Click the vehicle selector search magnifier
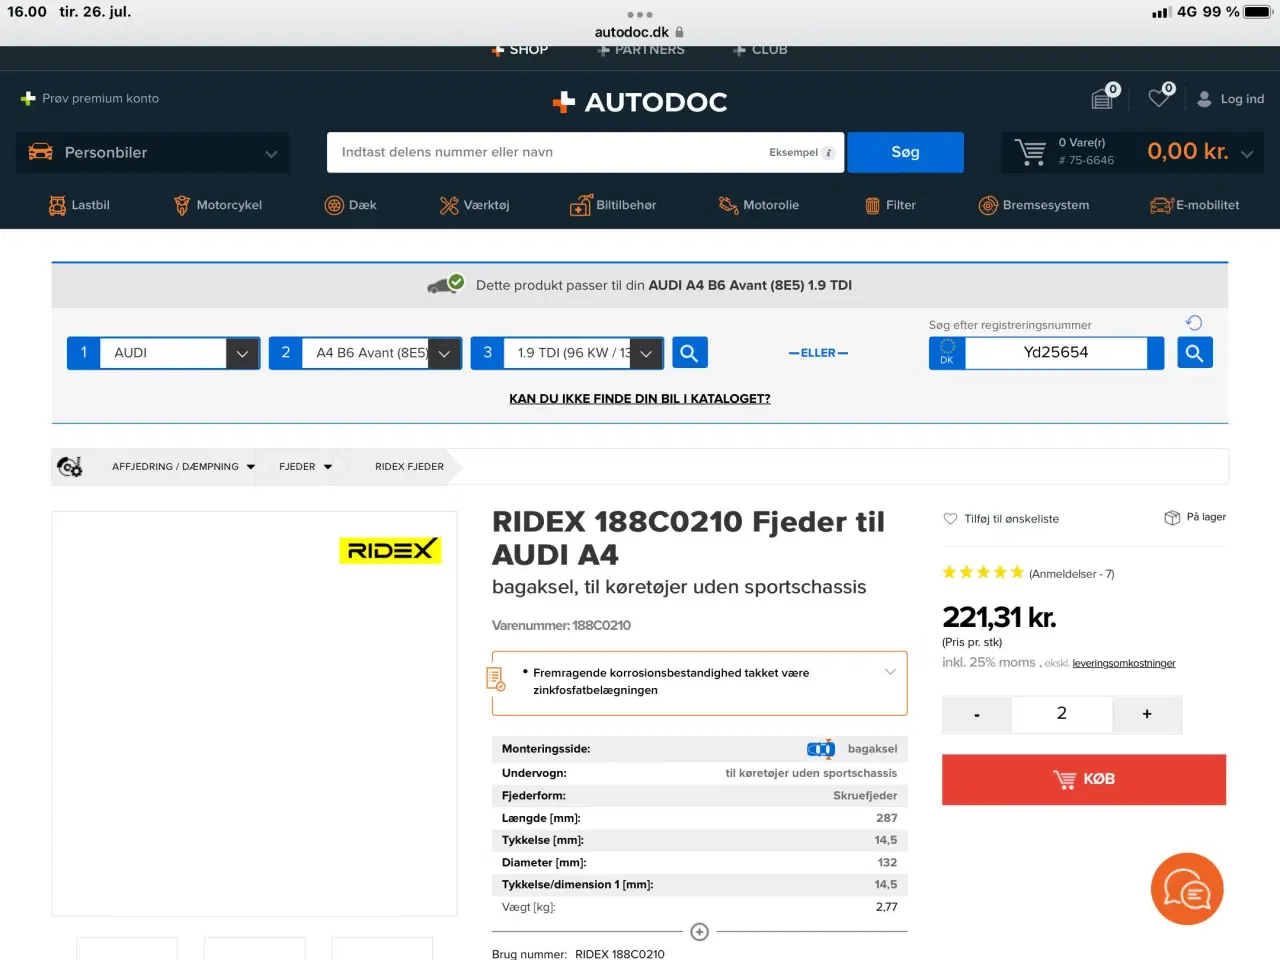The height and width of the screenshot is (960, 1280). pyautogui.click(x=689, y=353)
